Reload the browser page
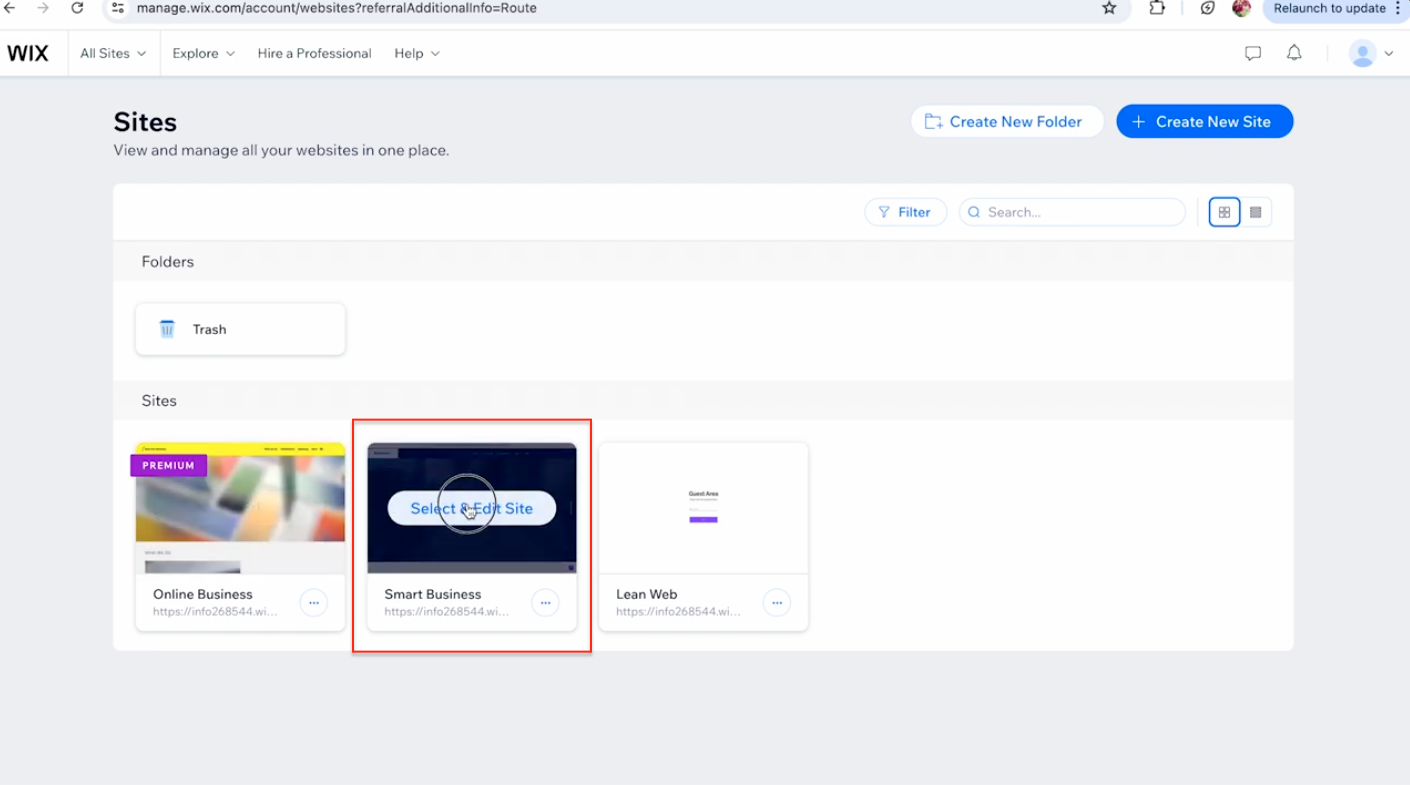1410x785 pixels. point(77,8)
